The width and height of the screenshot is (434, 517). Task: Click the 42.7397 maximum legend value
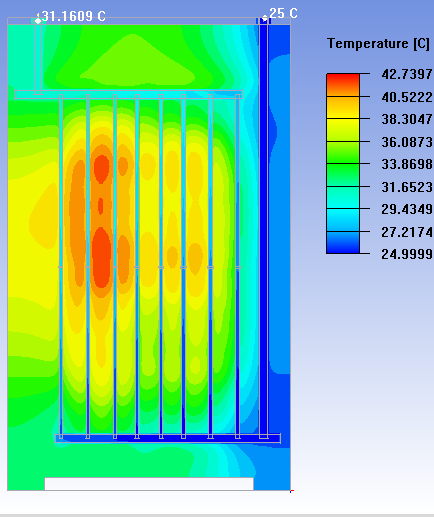407,74
